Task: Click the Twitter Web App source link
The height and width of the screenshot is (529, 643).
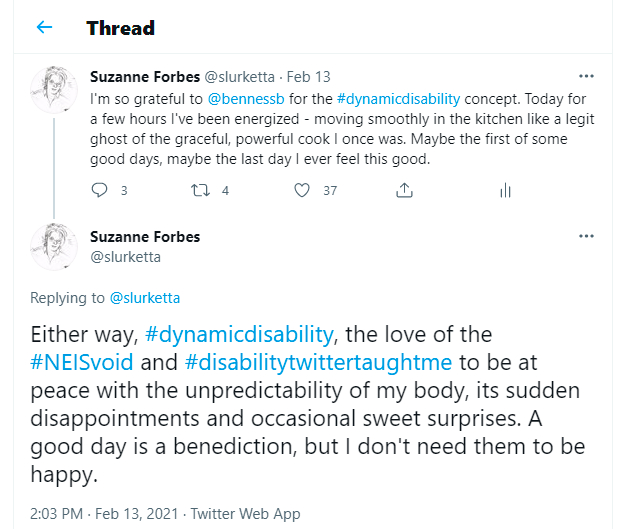Action: pyautogui.click(x=246, y=514)
